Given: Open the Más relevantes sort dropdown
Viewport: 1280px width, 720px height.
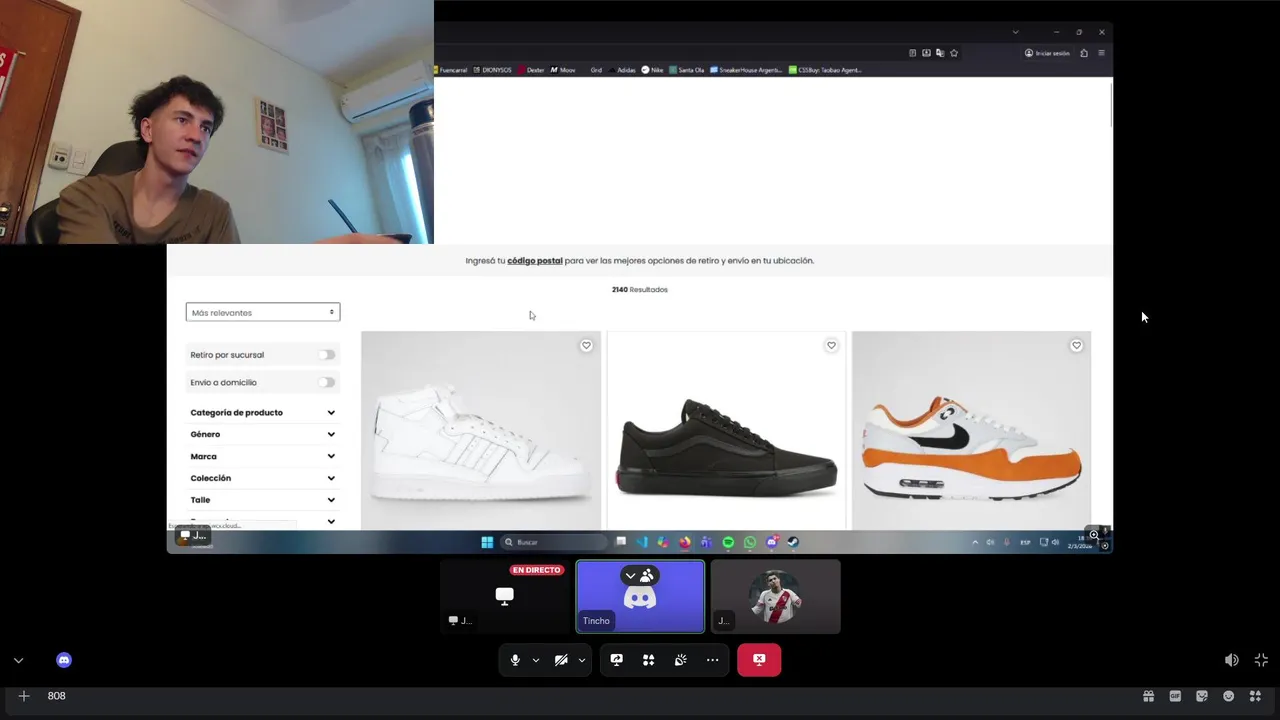Looking at the screenshot, I should [x=263, y=312].
